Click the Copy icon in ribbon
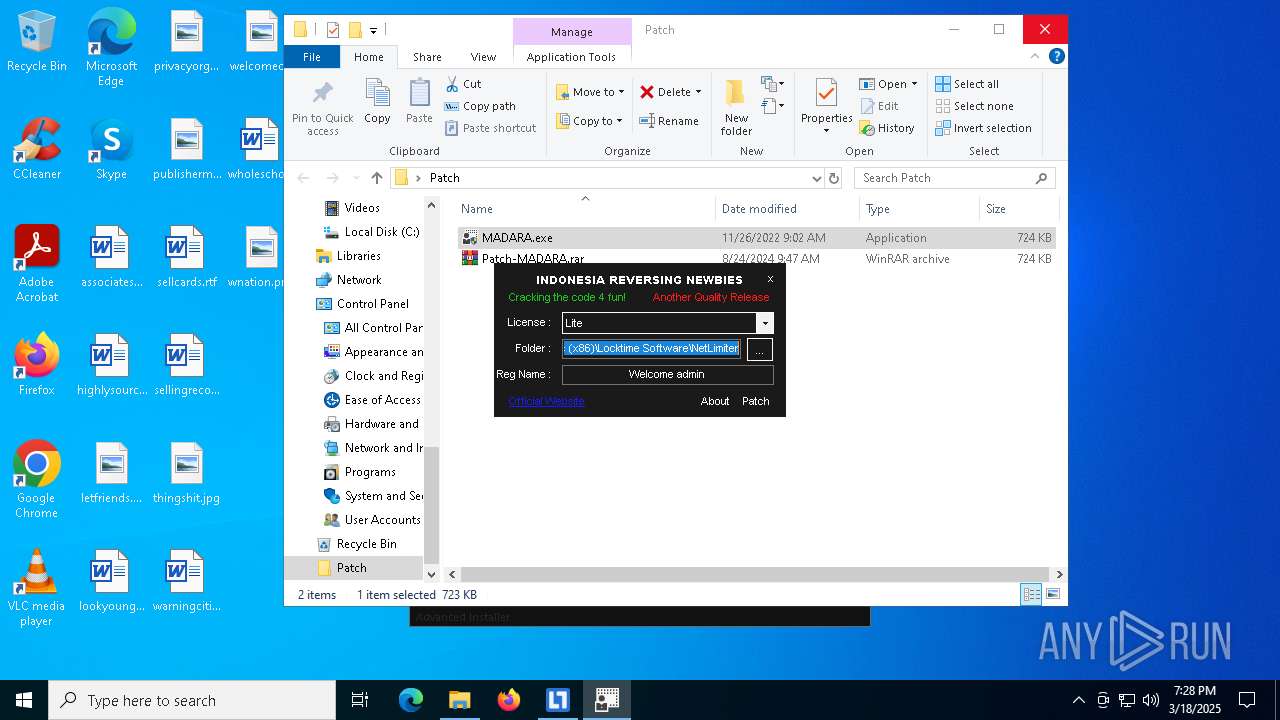The image size is (1280, 720). (377, 101)
